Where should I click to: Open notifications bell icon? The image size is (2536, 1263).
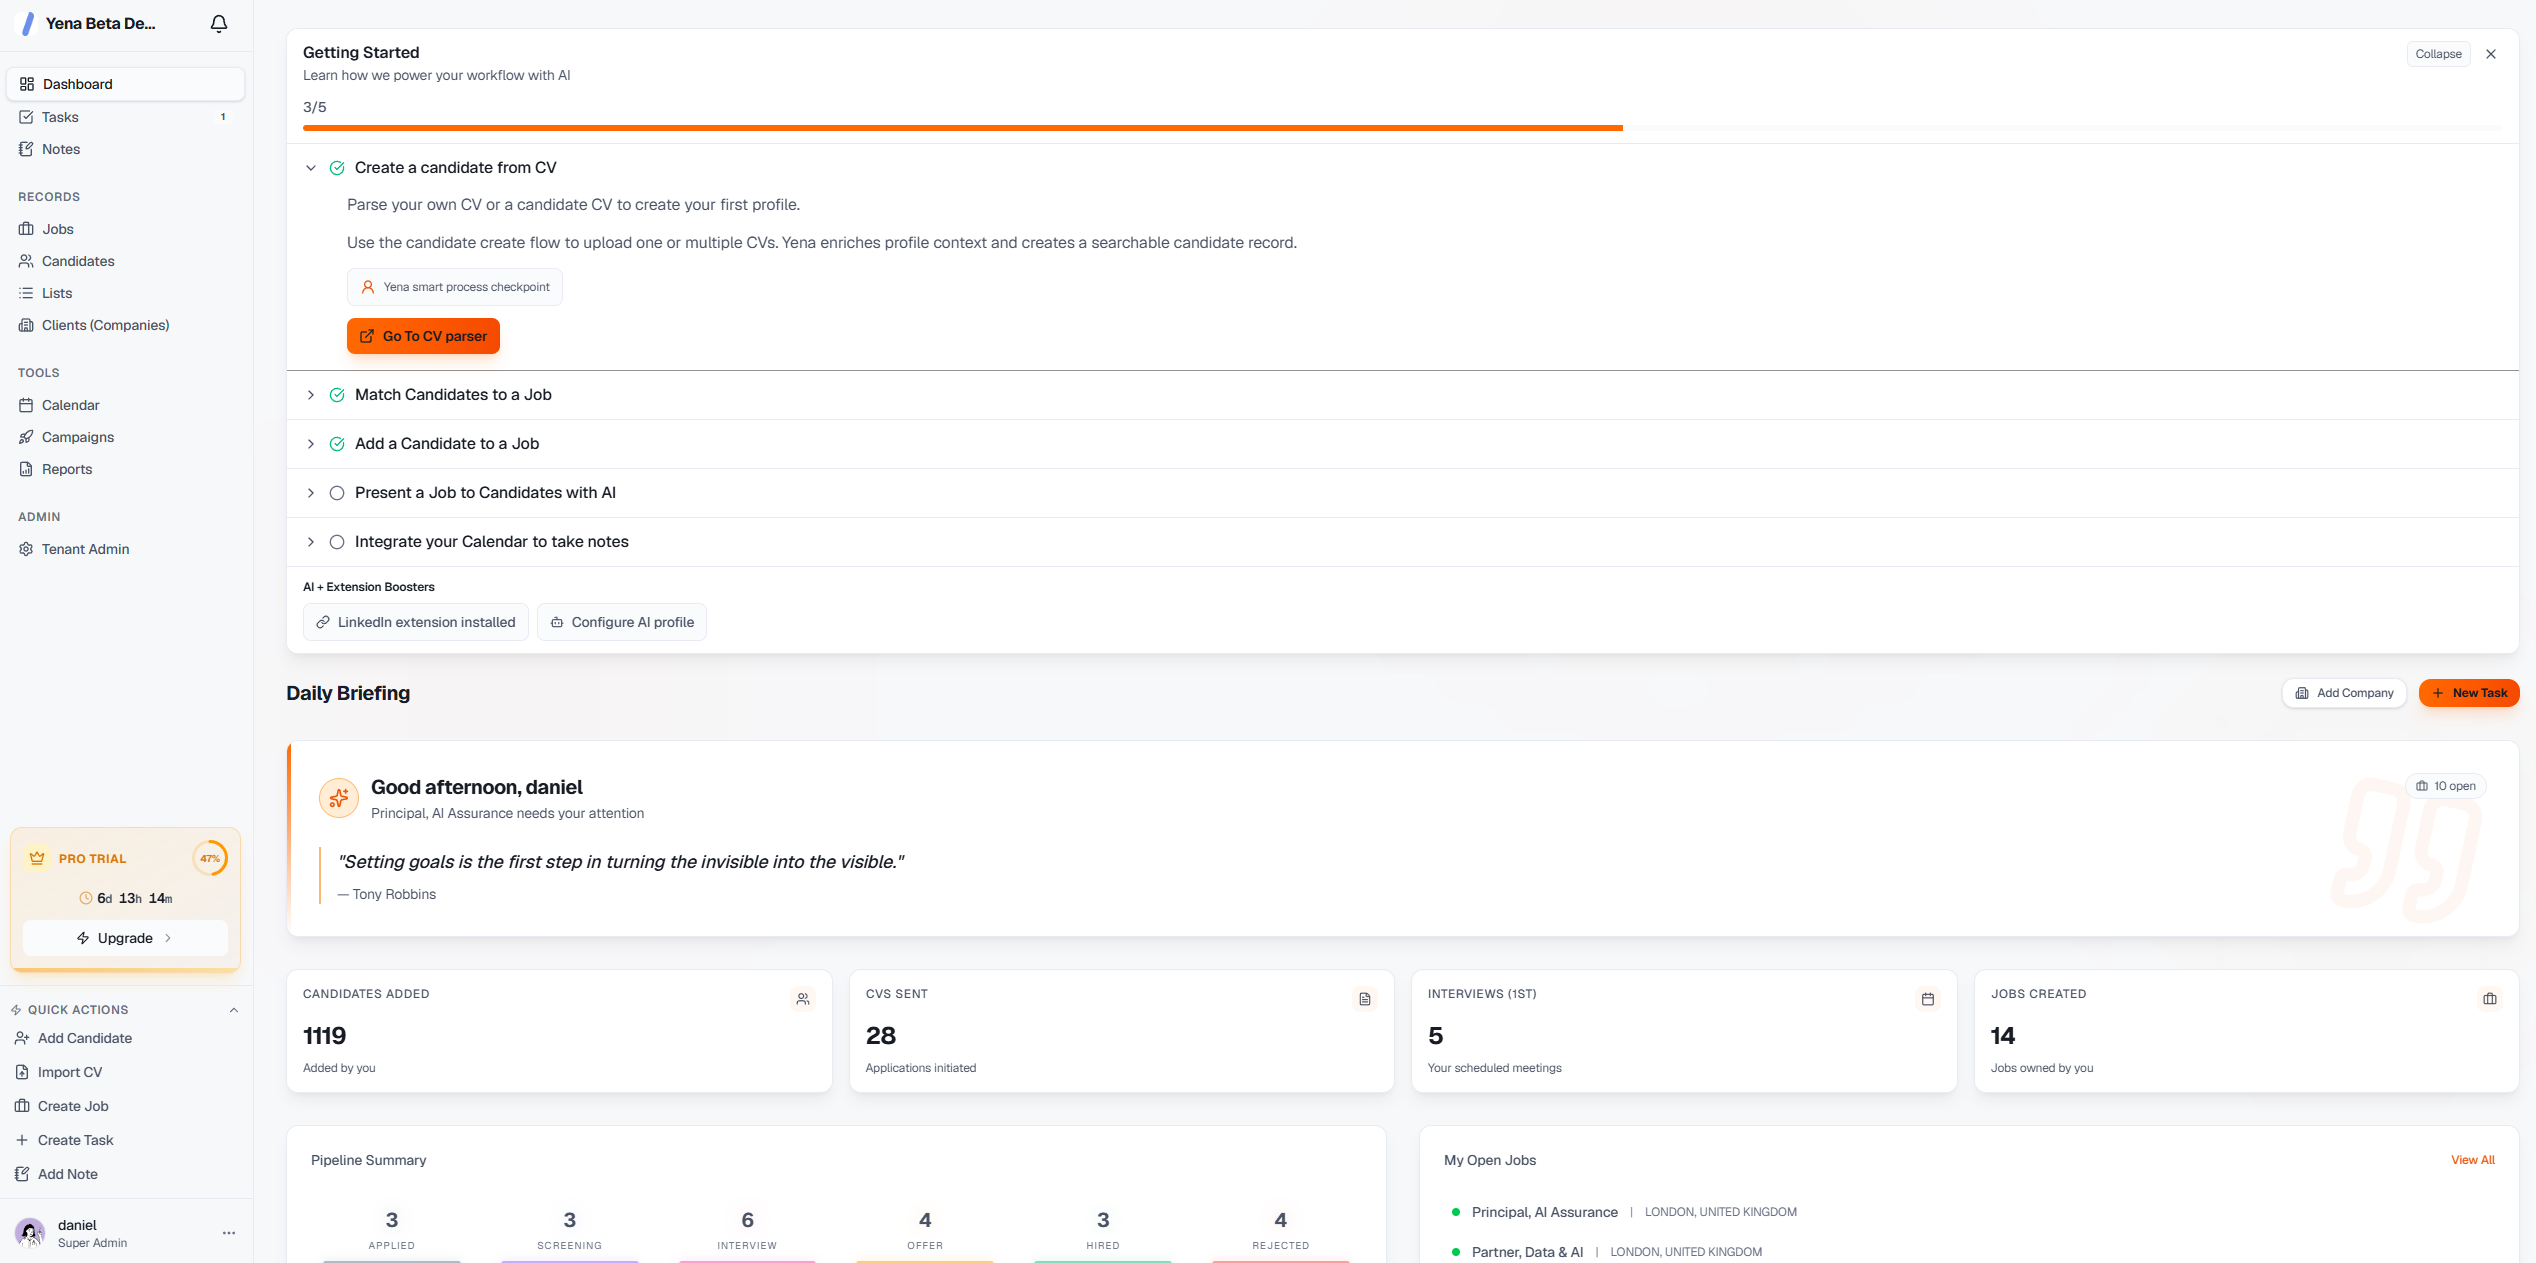[219, 23]
